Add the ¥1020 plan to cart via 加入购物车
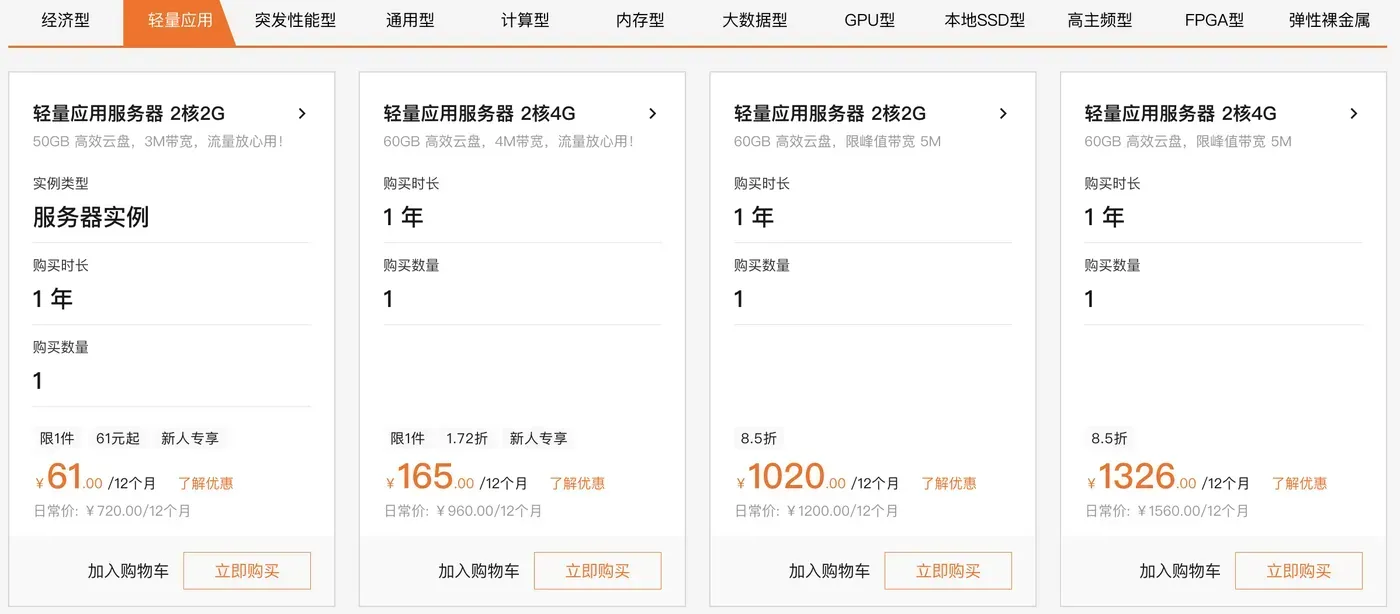The height and width of the screenshot is (614, 1400). (x=829, y=570)
